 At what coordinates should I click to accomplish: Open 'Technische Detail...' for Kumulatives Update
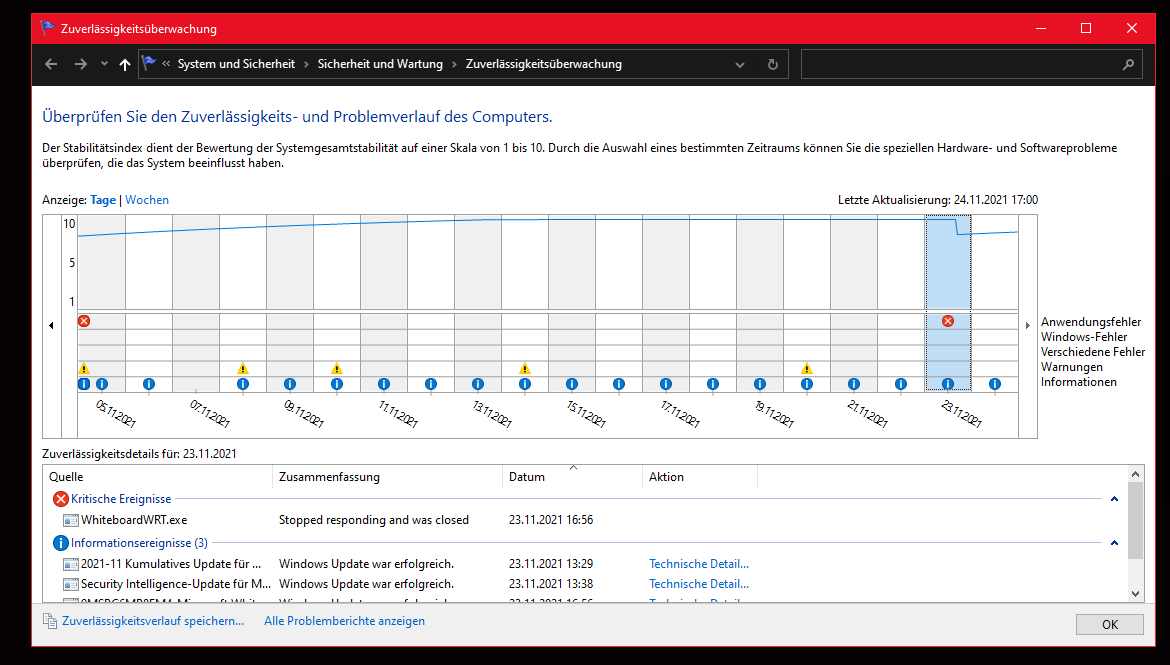(x=698, y=563)
